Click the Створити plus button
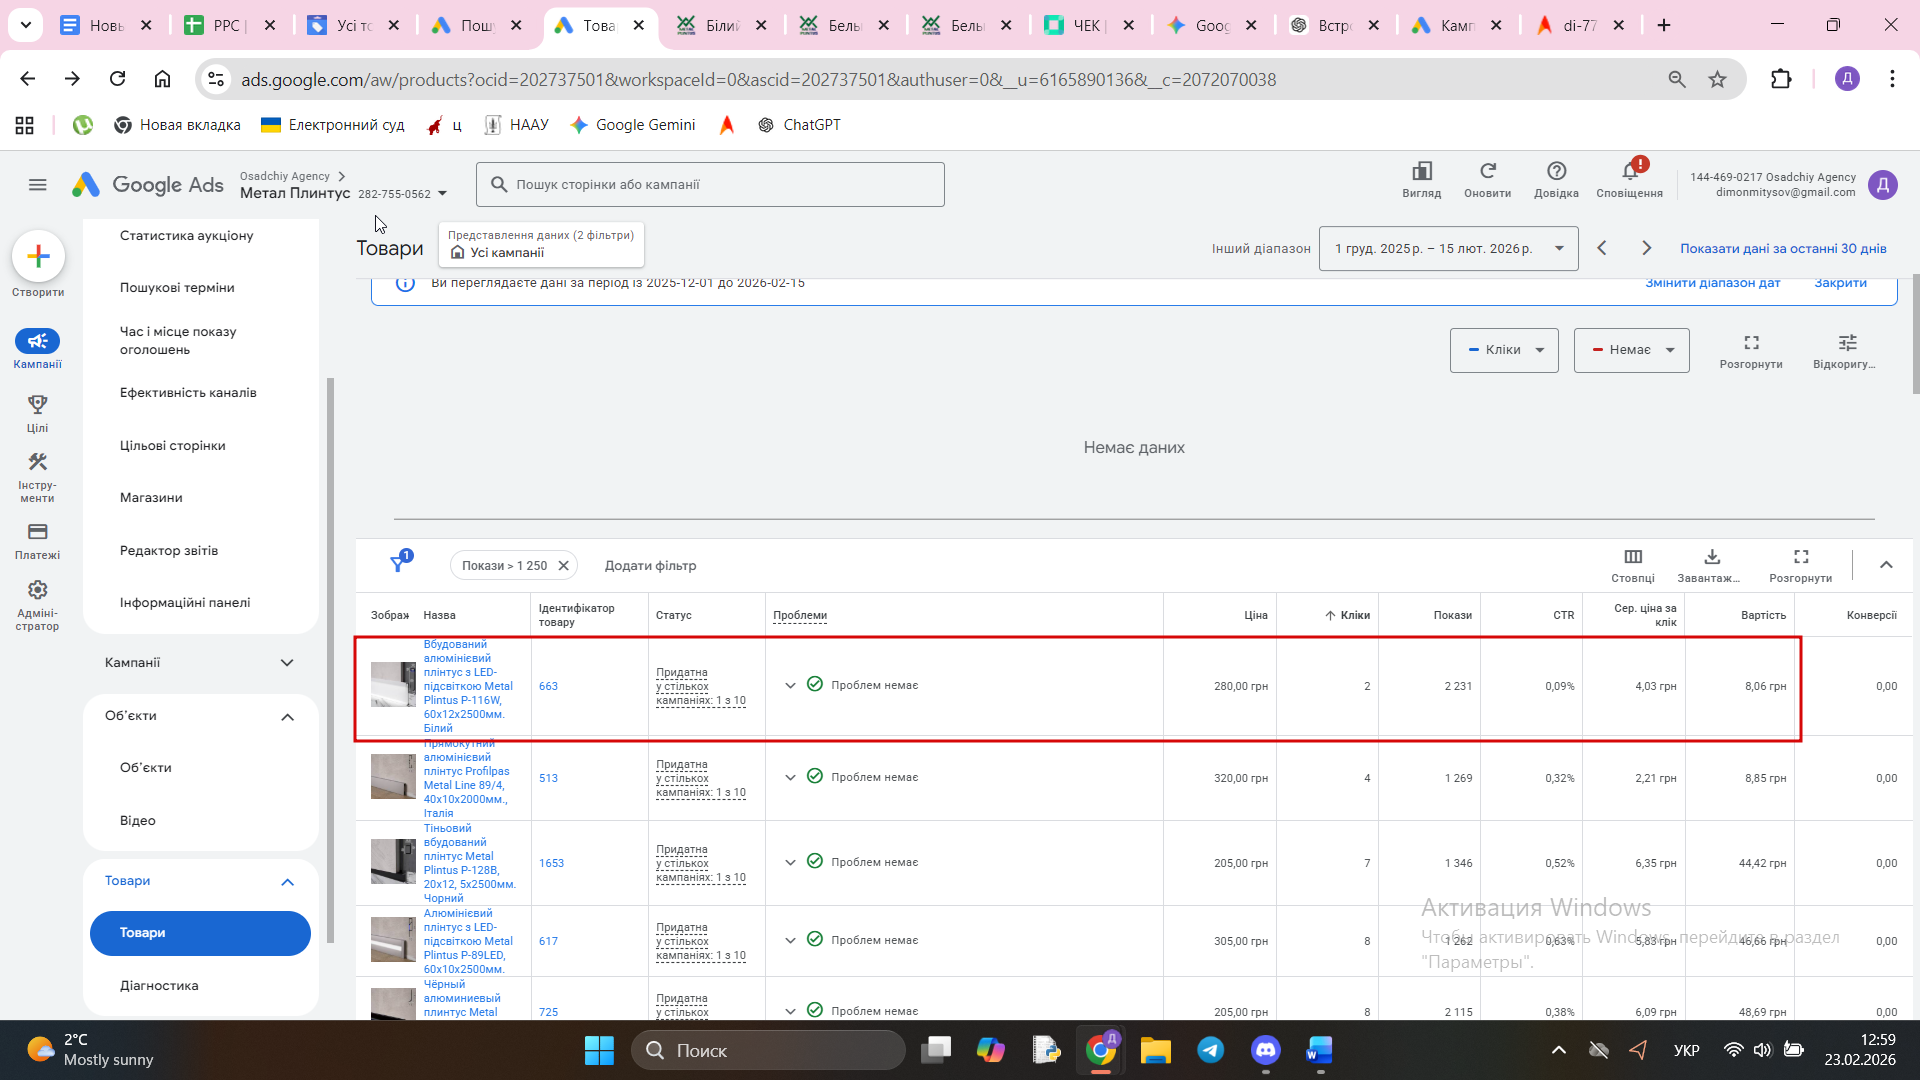The image size is (1920, 1080). point(38,256)
